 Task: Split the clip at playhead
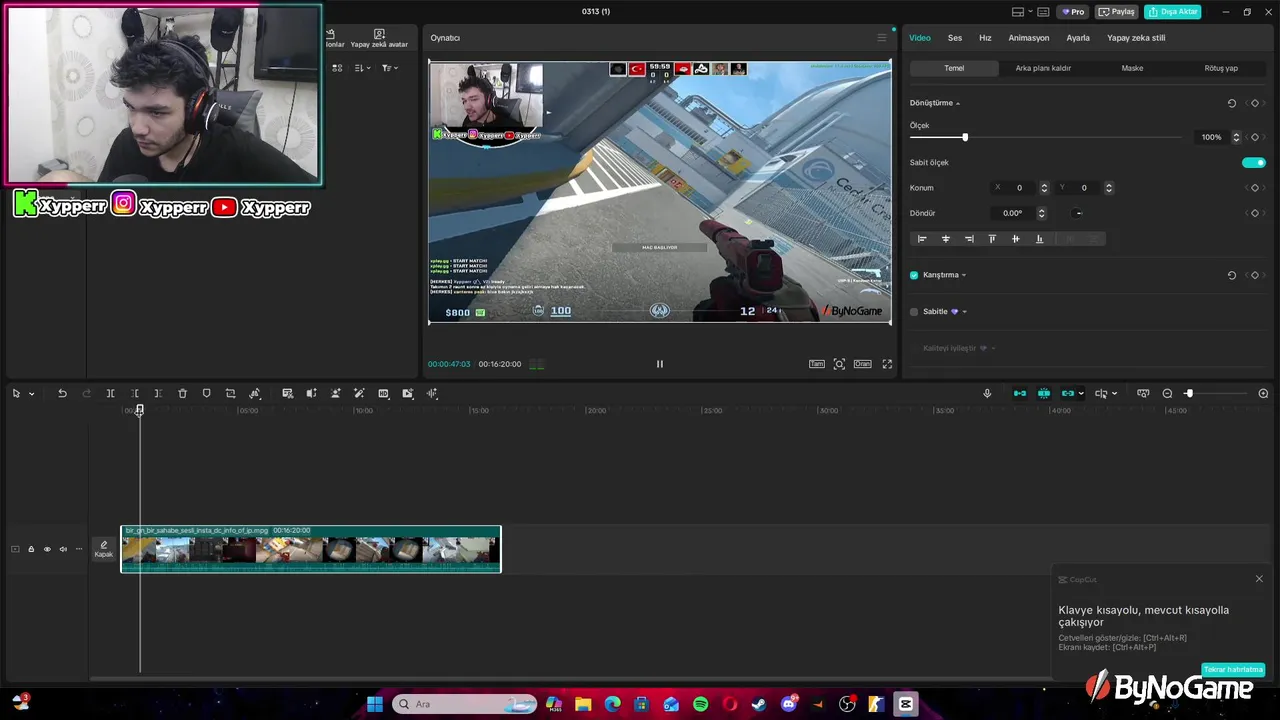[x=110, y=393]
